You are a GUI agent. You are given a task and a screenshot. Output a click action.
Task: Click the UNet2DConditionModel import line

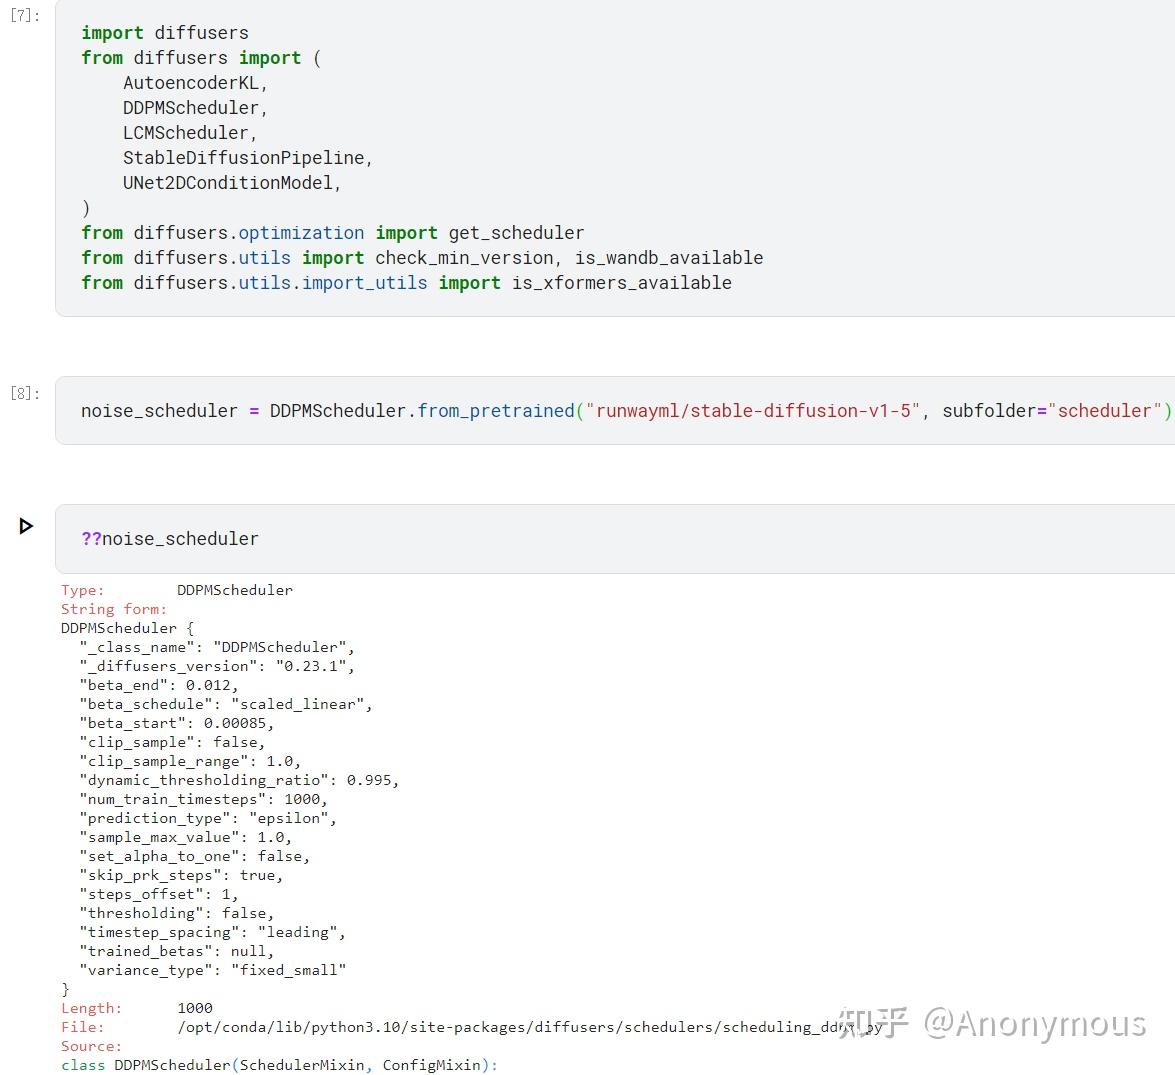click(x=231, y=183)
